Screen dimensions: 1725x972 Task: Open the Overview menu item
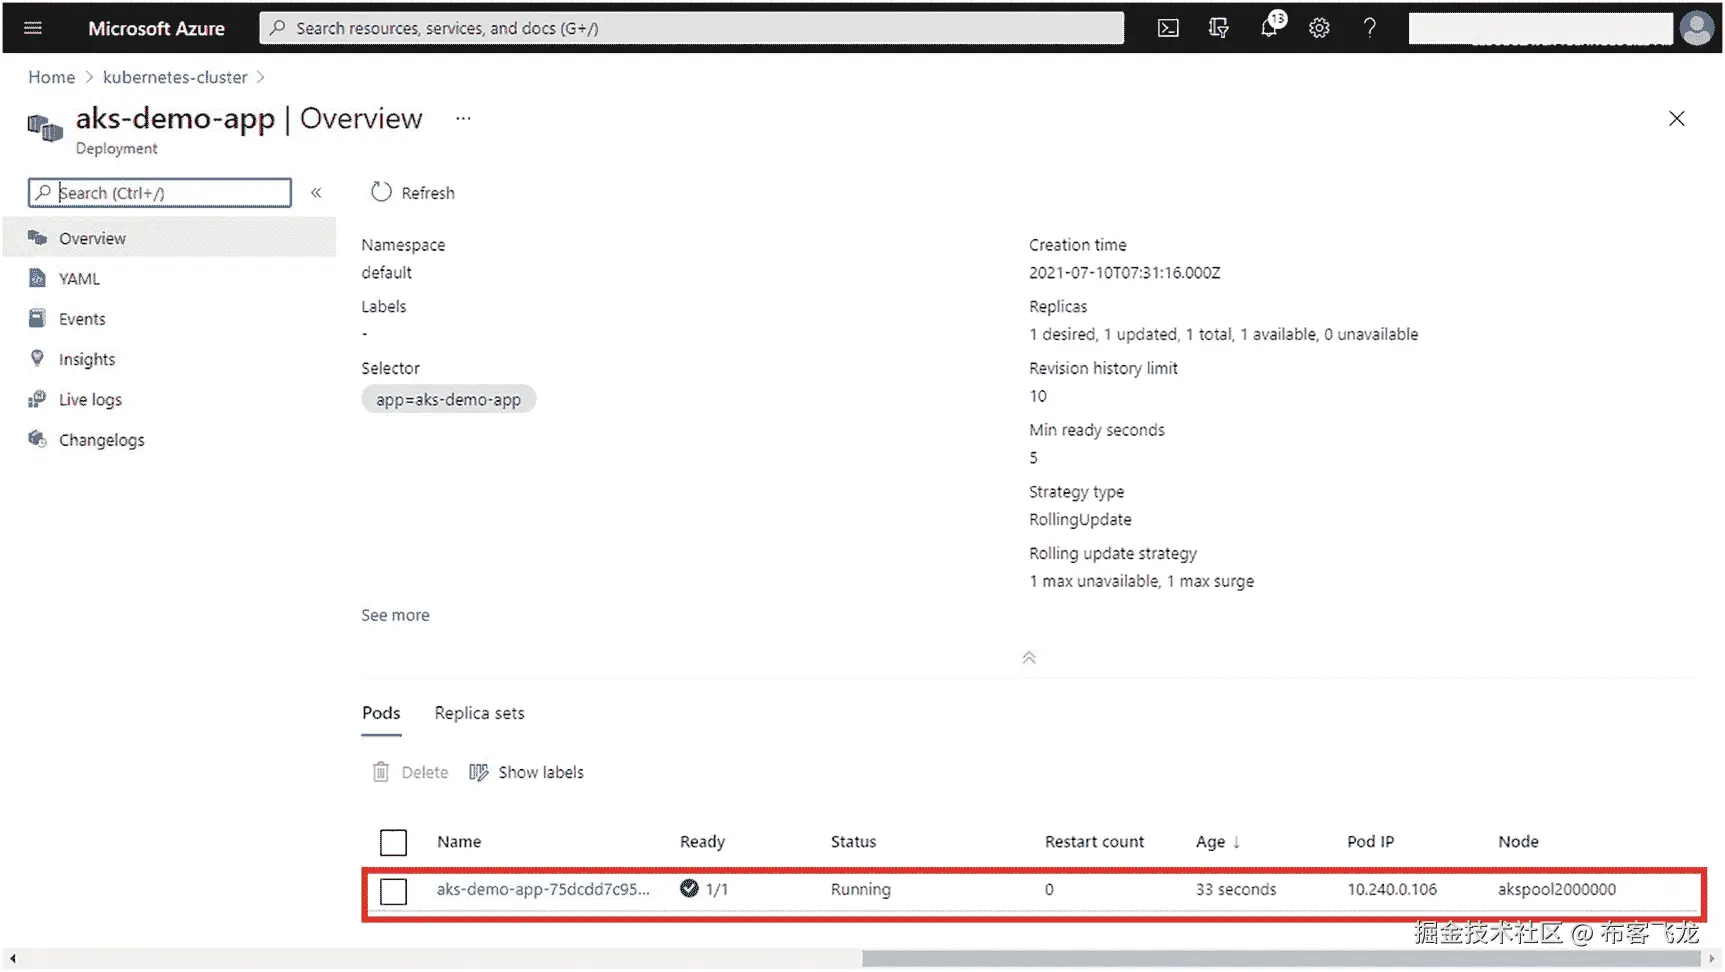[170, 238]
